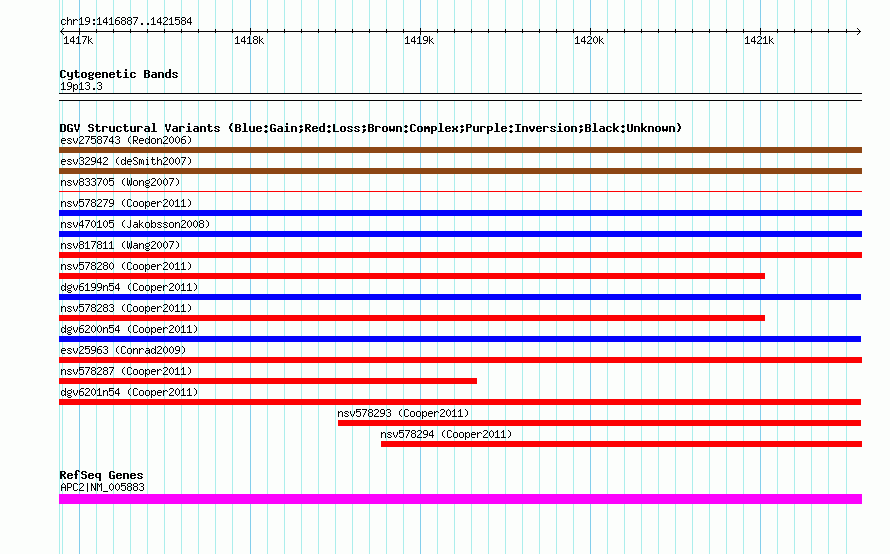Click the 1421k ruler mark

(759, 40)
